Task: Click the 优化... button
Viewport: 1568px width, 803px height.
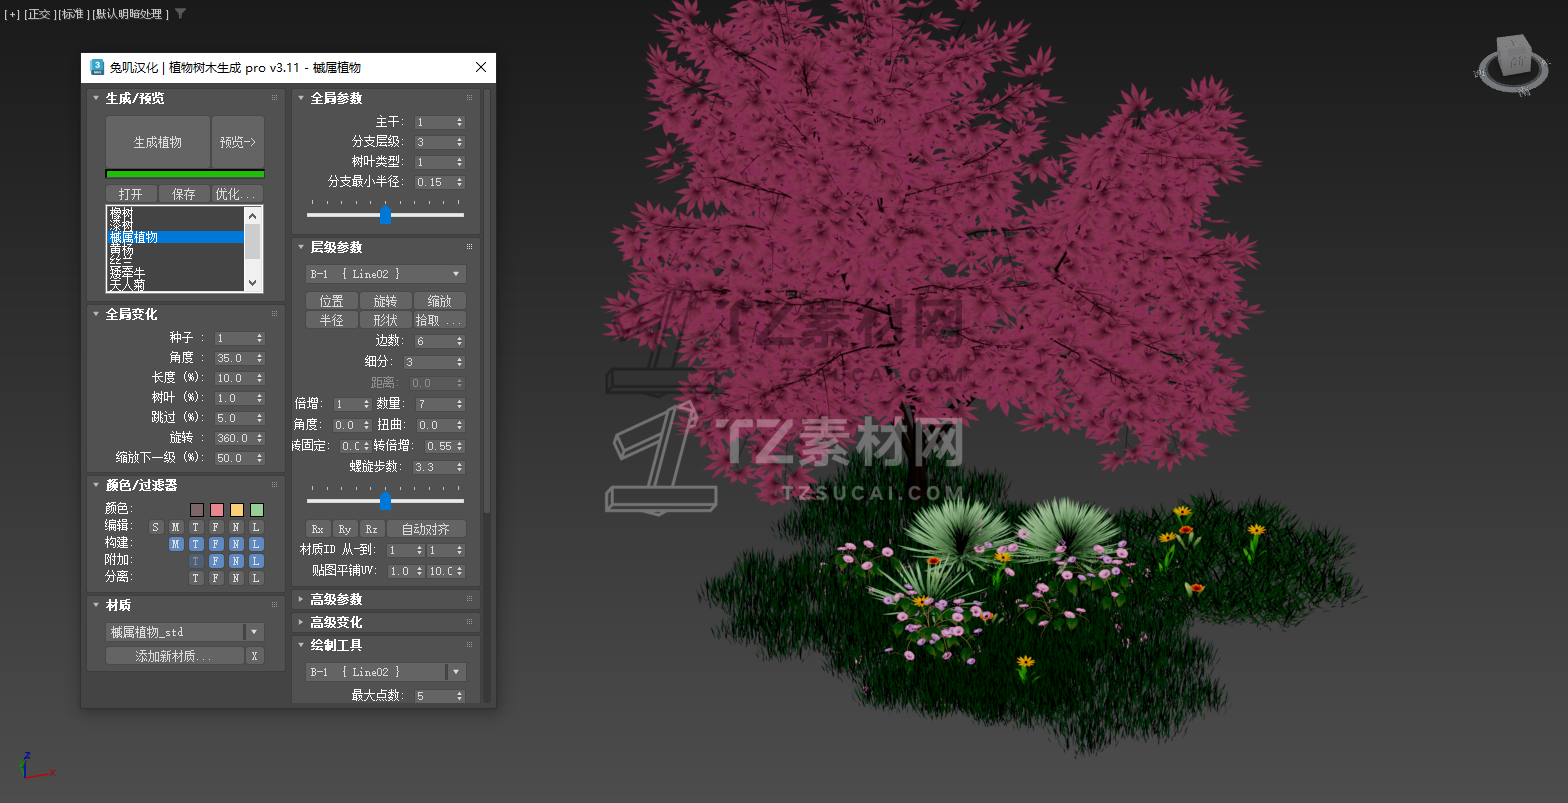Action: point(238,194)
